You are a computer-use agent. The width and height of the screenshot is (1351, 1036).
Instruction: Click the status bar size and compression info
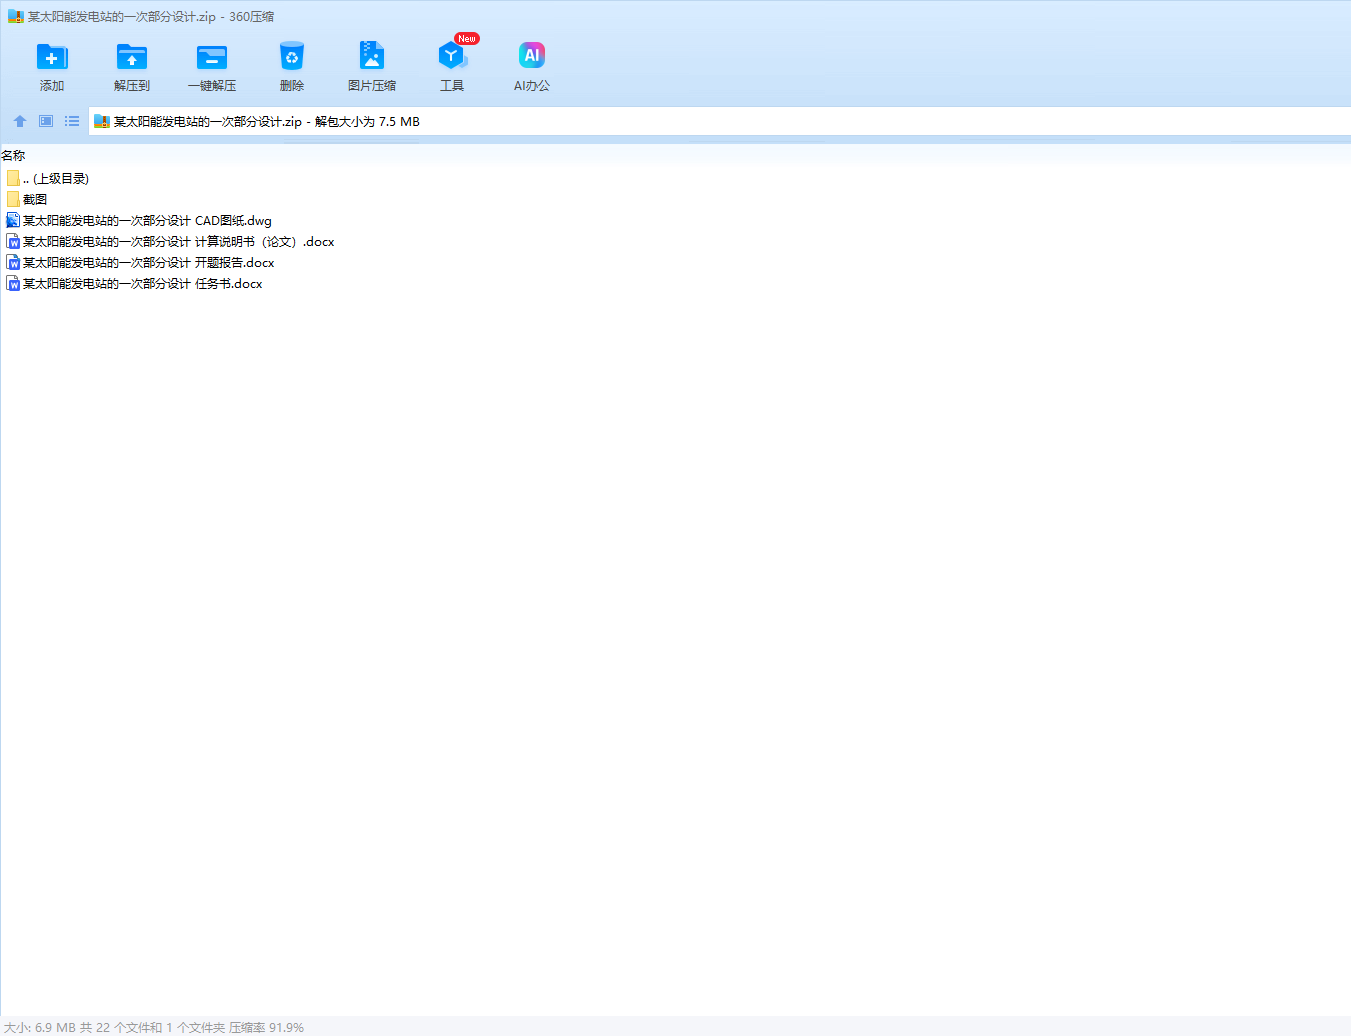(x=154, y=1027)
